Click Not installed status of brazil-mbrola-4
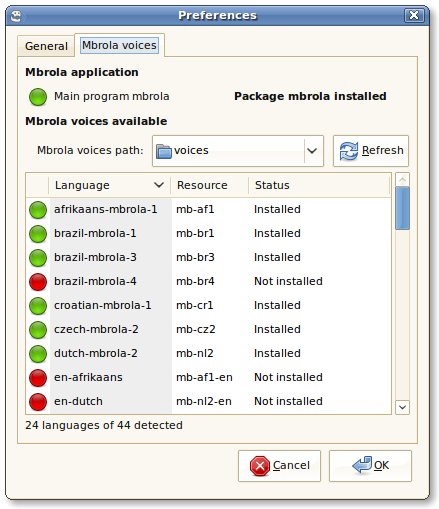439x509 pixels. tap(288, 281)
